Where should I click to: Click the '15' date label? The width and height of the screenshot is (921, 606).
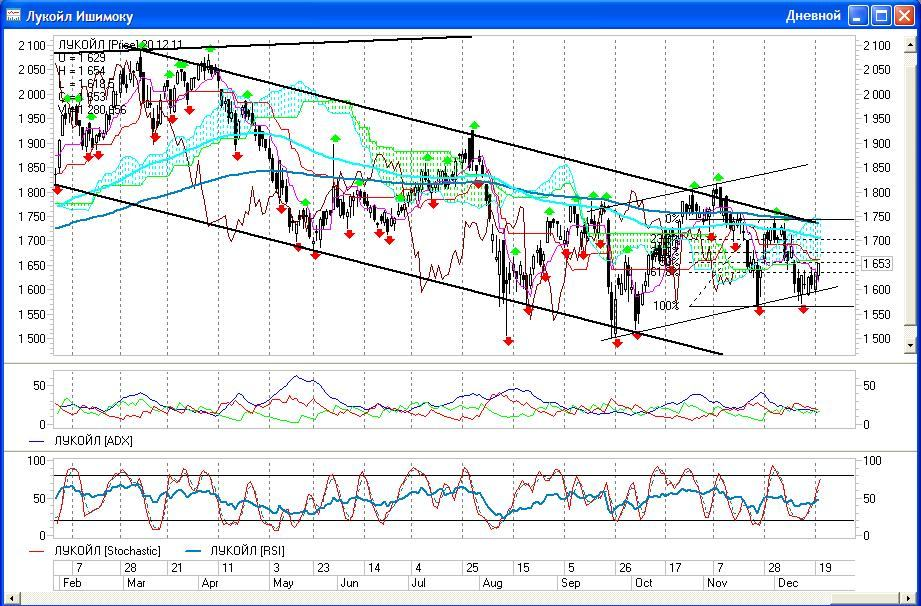click(523, 568)
